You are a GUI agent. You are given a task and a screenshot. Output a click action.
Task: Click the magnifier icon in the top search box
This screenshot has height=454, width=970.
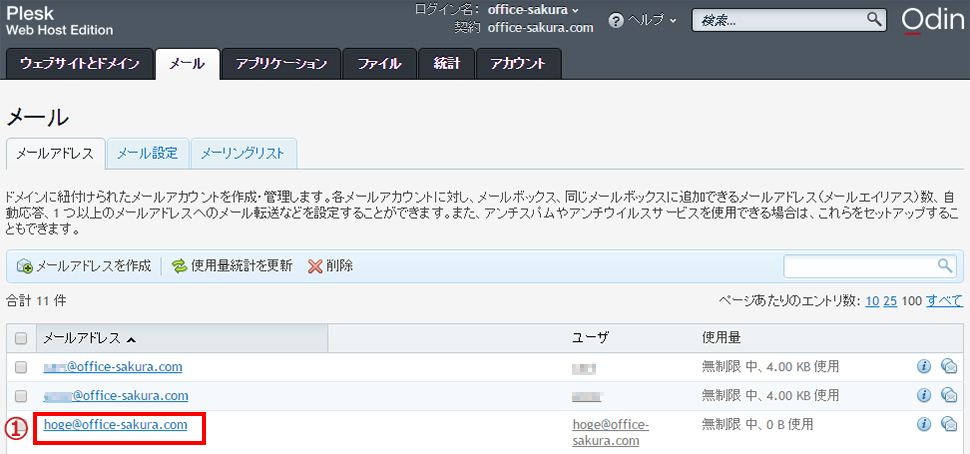click(873, 19)
